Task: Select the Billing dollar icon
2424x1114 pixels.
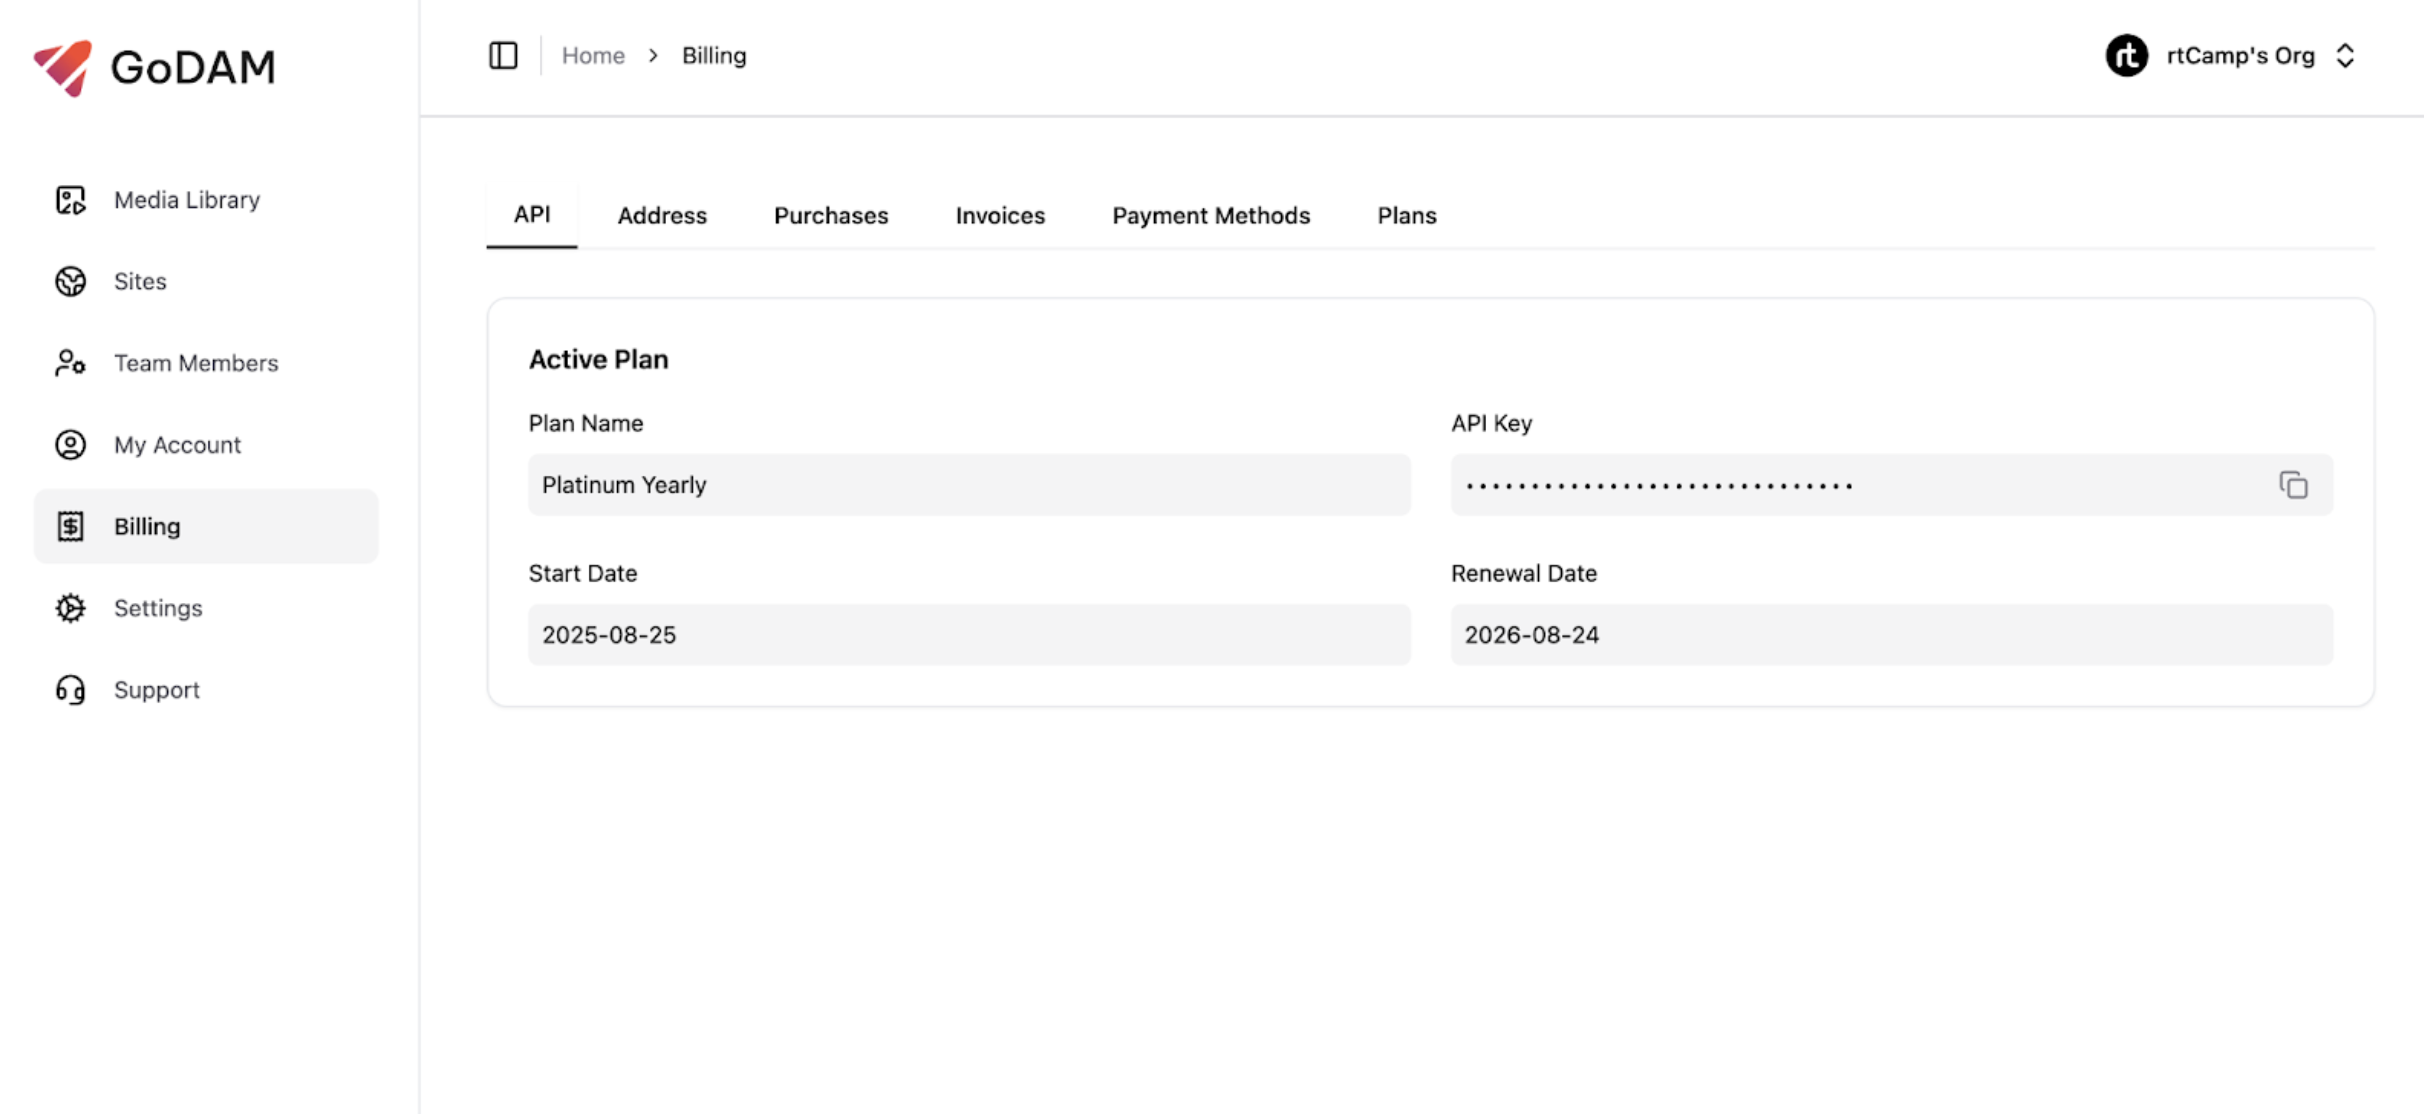Action: point(69,525)
